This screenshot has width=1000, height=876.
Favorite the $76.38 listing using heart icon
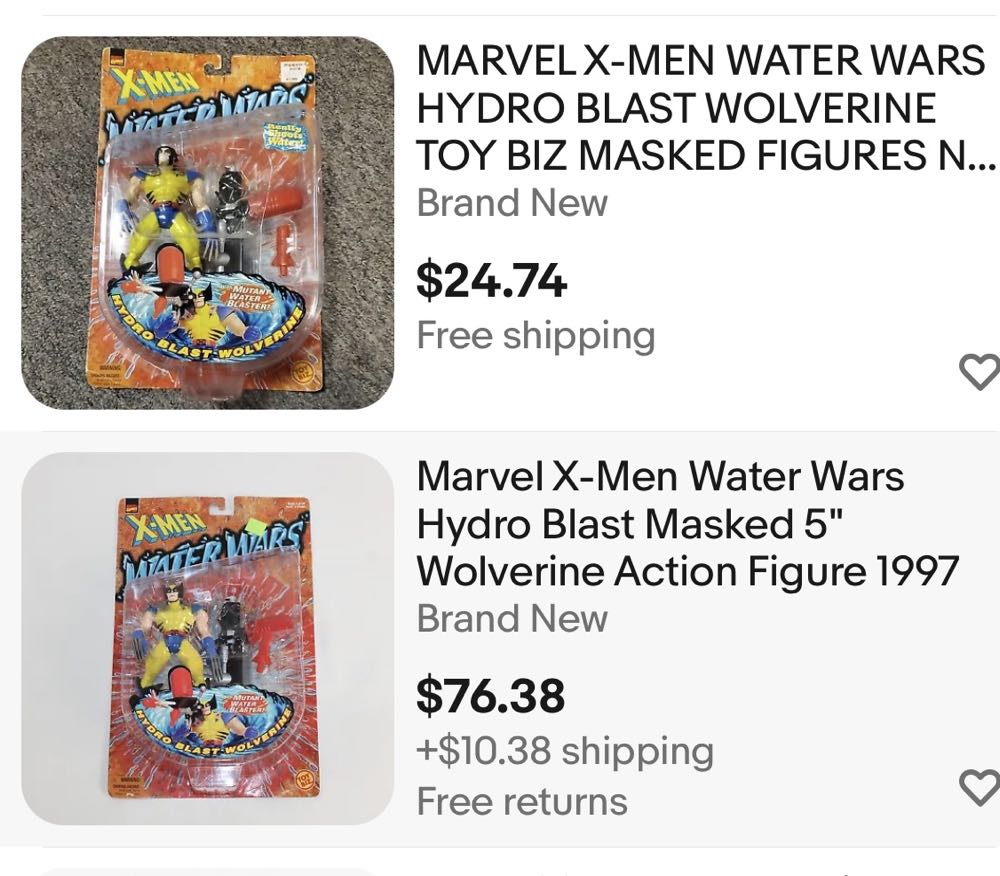click(x=979, y=787)
